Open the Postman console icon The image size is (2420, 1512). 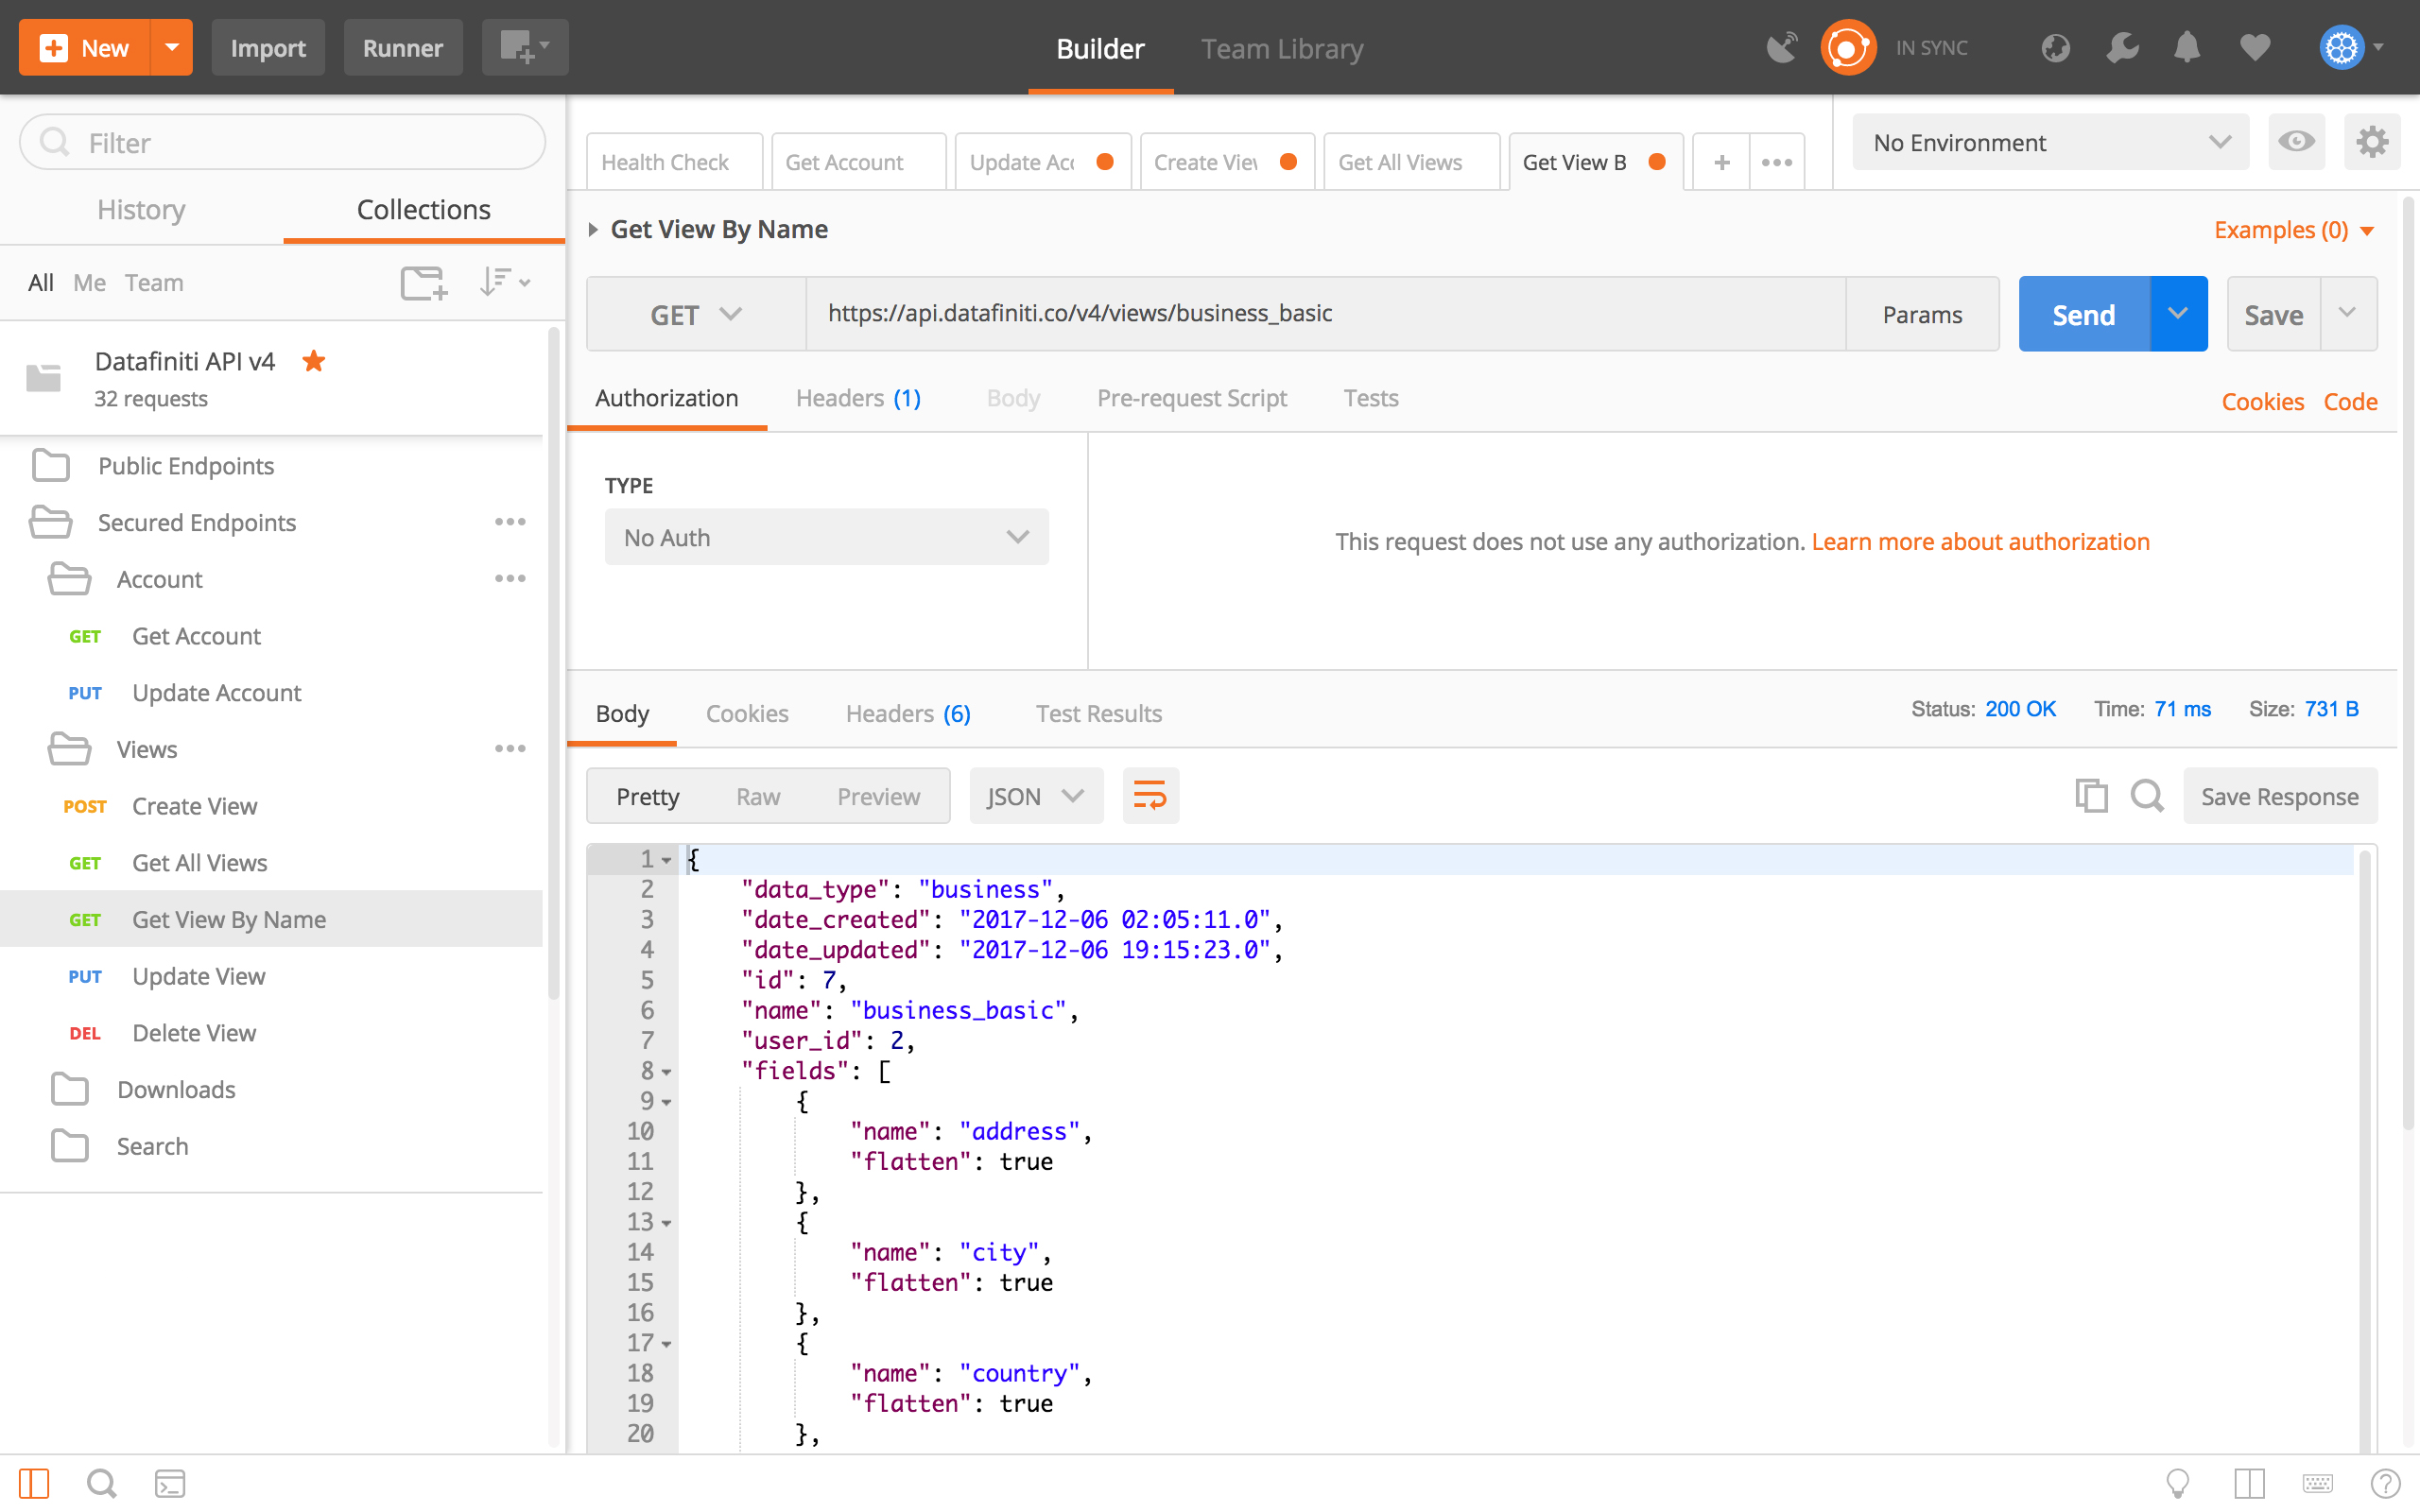(x=170, y=1484)
